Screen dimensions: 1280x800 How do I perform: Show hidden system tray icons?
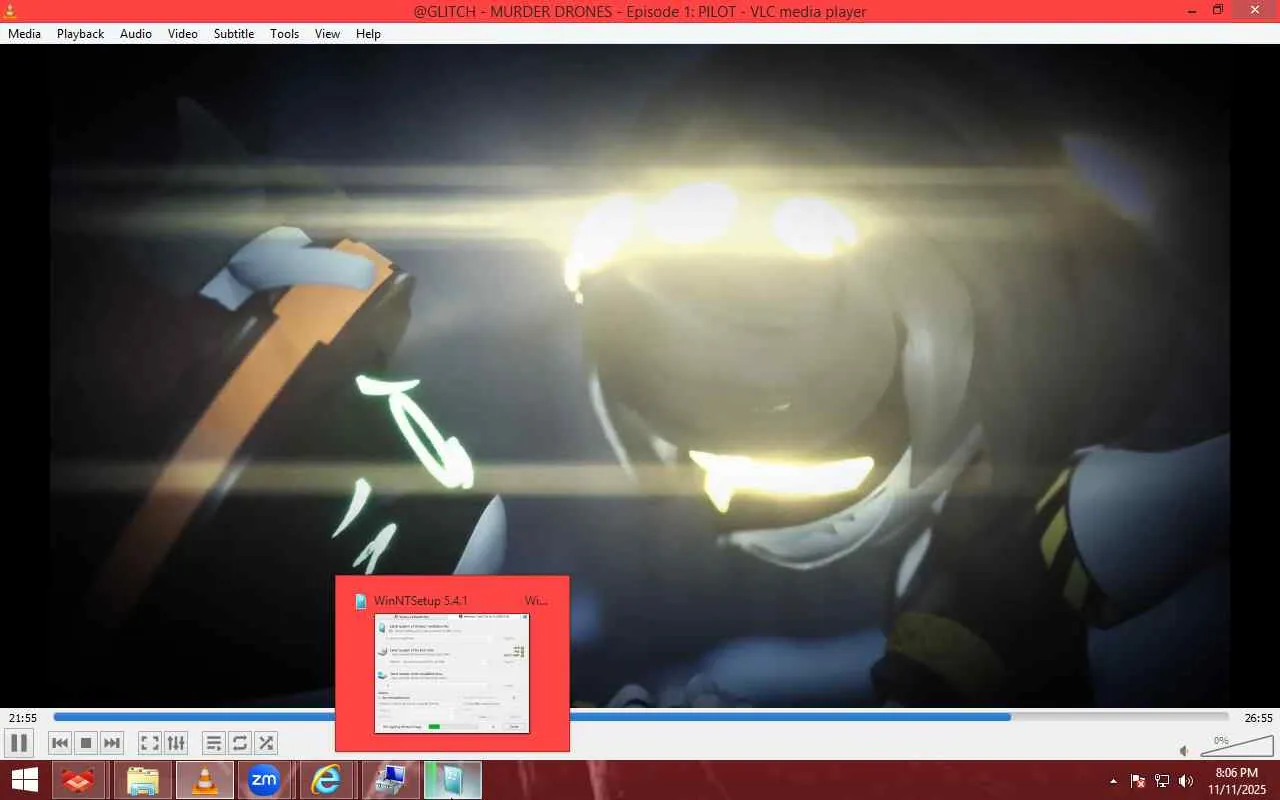(x=1113, y=781)
